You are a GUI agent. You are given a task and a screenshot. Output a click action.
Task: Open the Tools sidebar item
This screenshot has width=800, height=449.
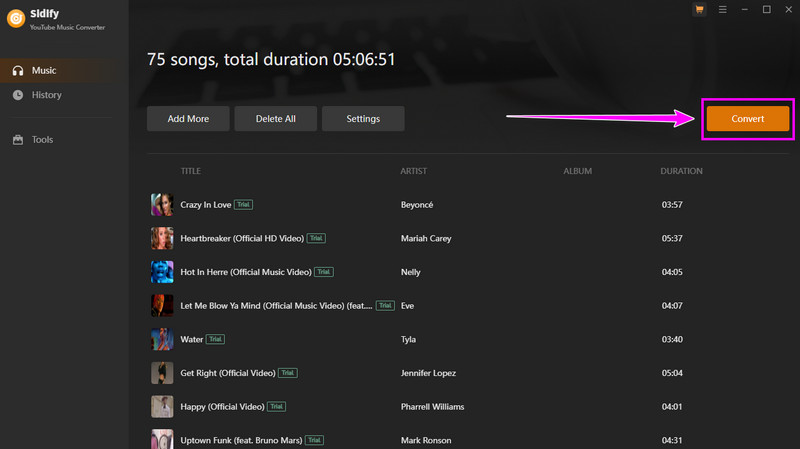(64, 139)
